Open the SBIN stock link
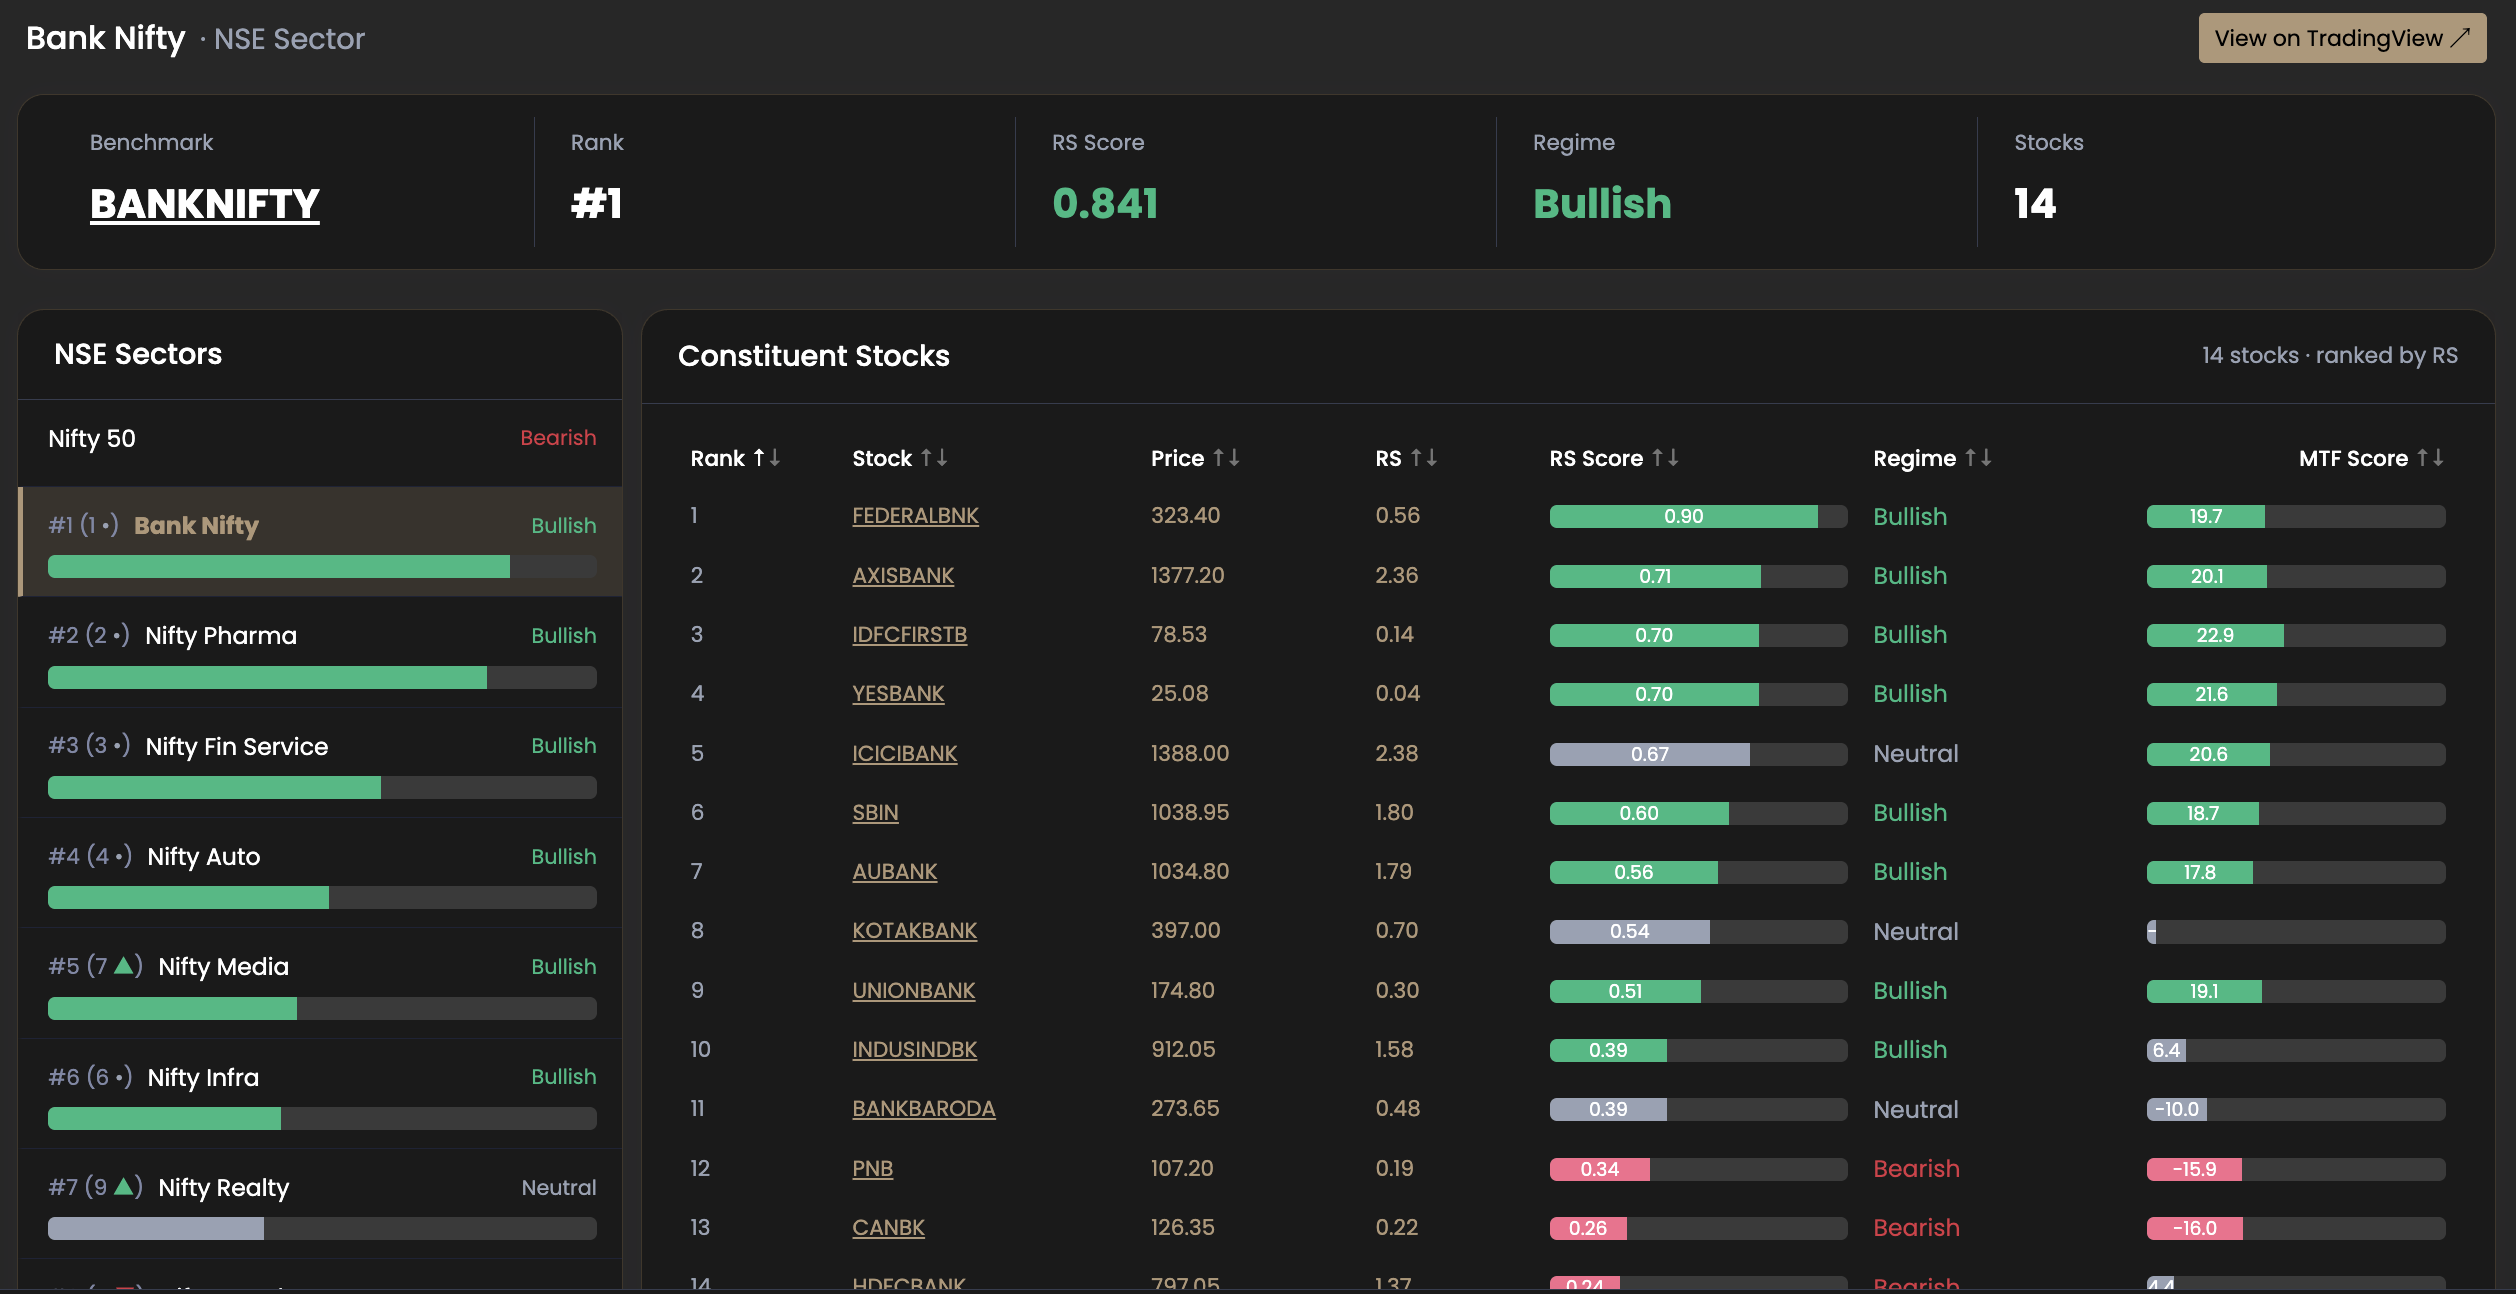Viewport: 2516px width, 1294px height. click(x=875, y=813)
